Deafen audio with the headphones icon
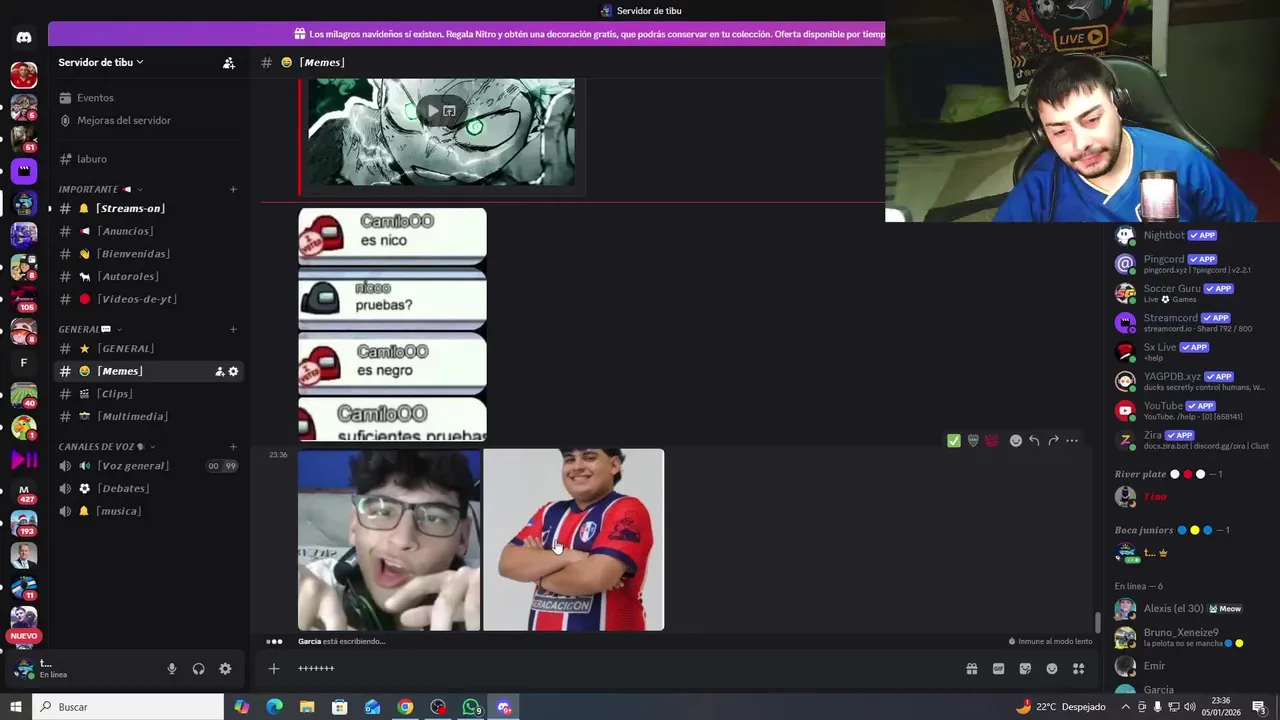Image resolution: width=1280 pixels, height=720 pixels. 198,669
